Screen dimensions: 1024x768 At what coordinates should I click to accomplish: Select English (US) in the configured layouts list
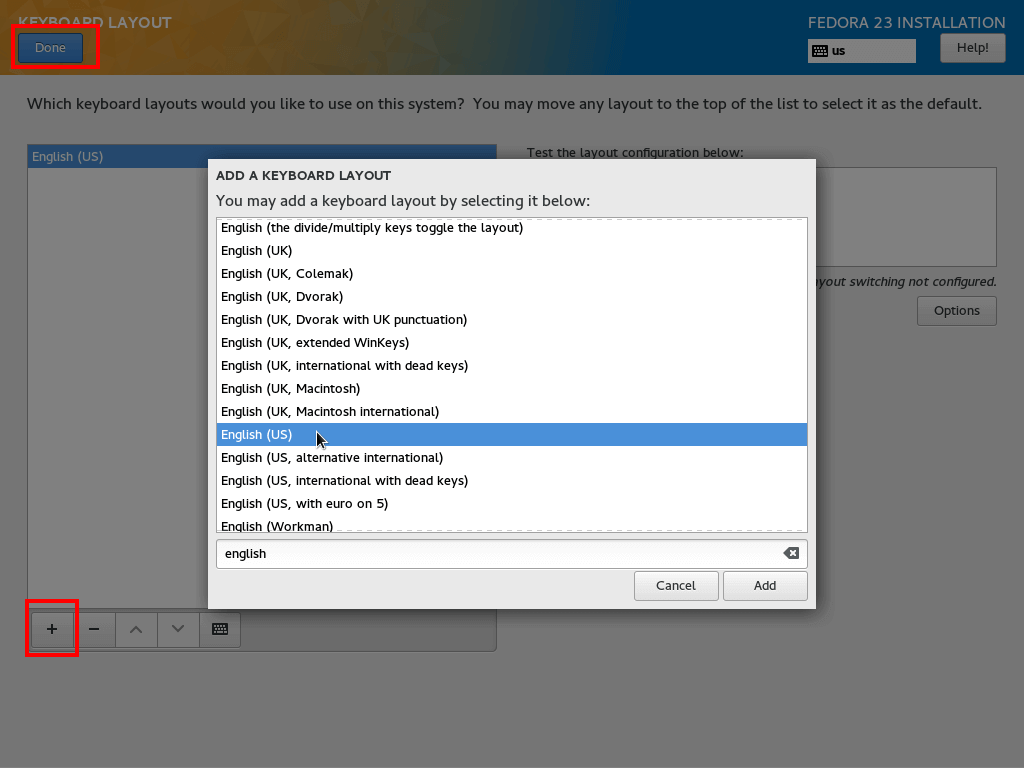click(x=110, y=156)
